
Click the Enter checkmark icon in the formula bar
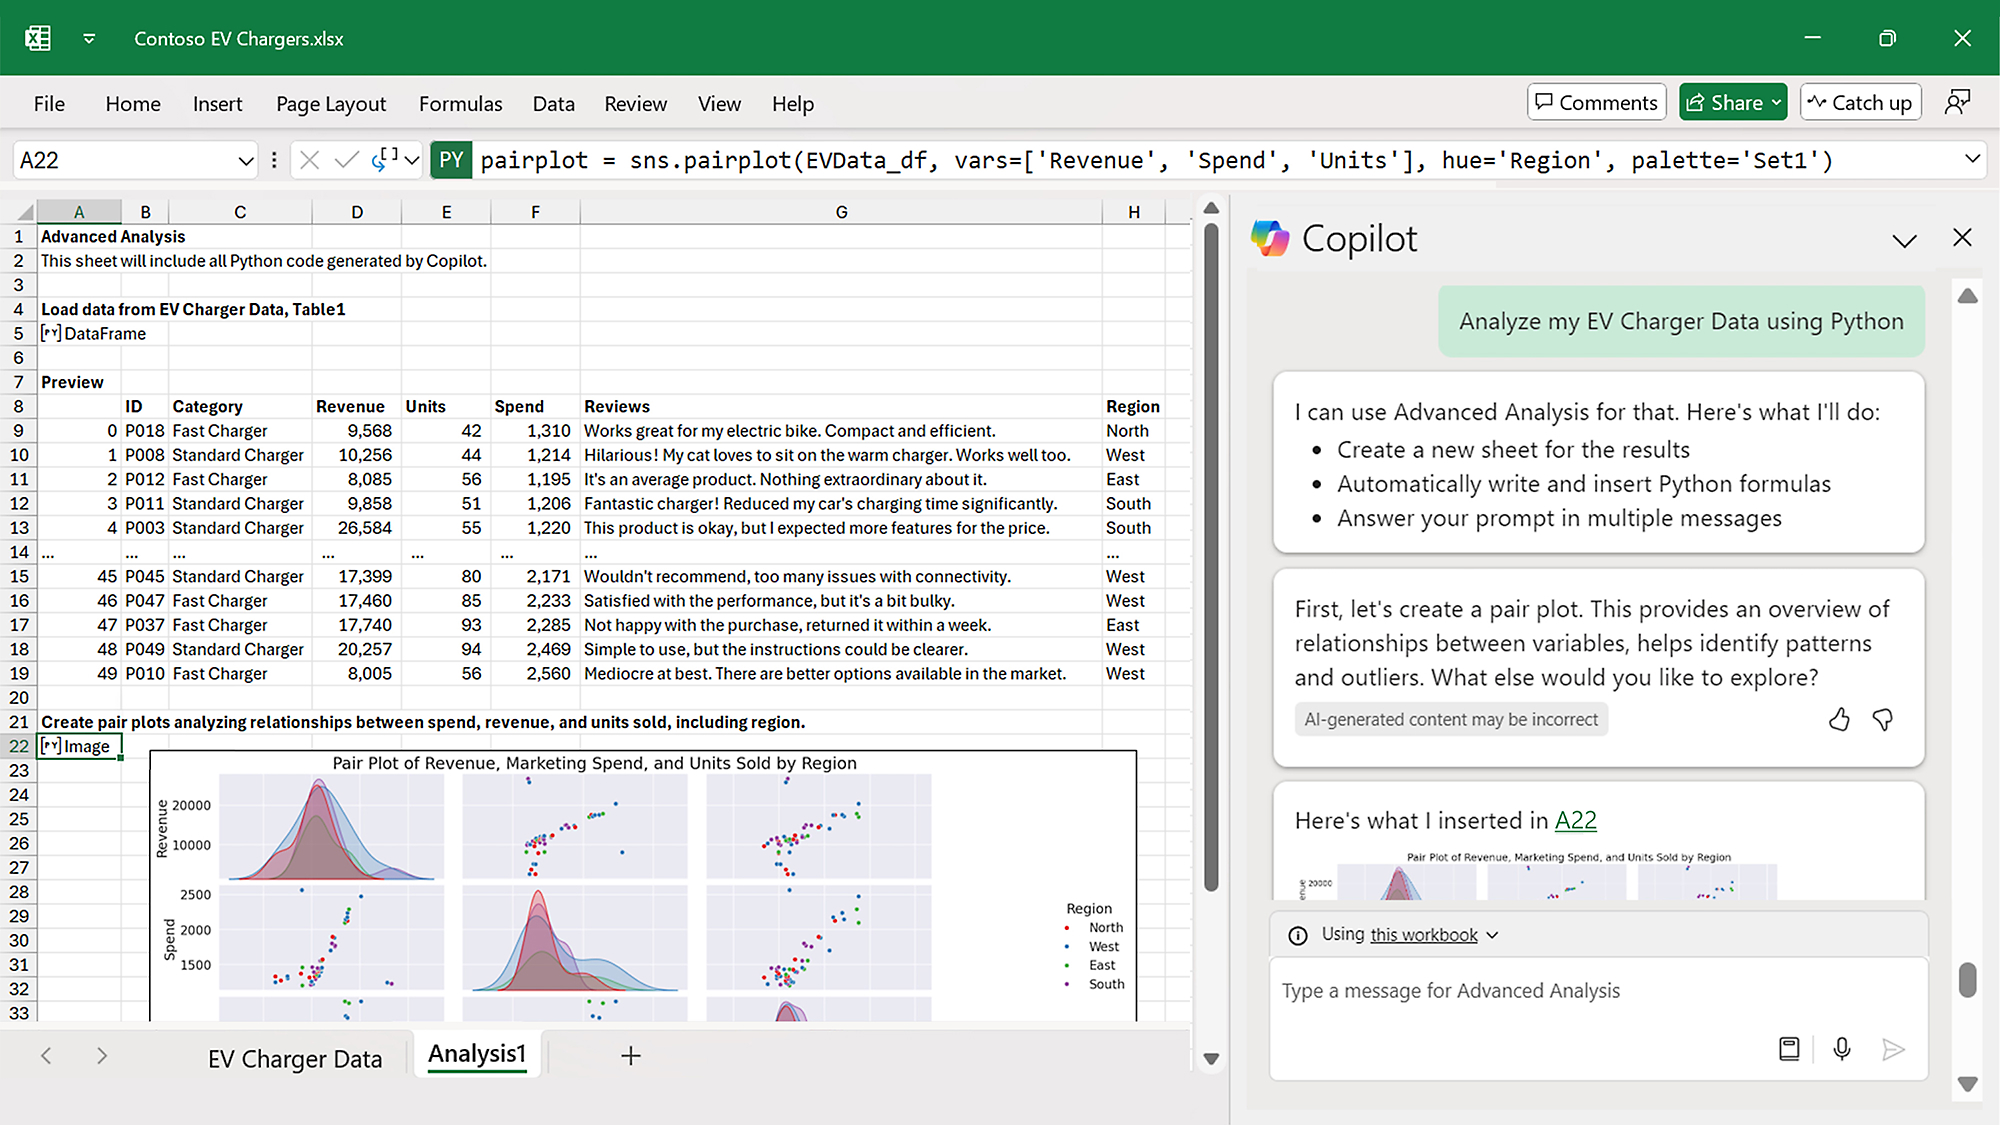pos(346,159)
